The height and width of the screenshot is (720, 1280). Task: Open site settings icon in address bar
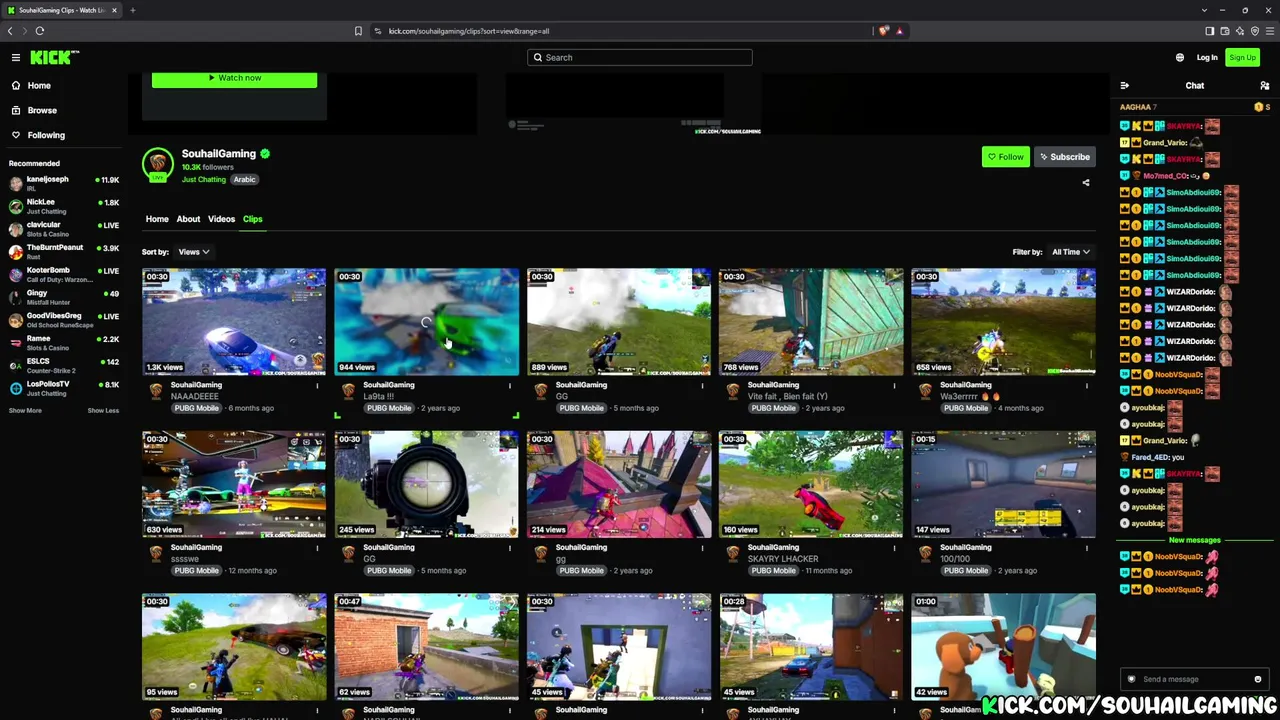pyautogui.click(x=378, y=31)
